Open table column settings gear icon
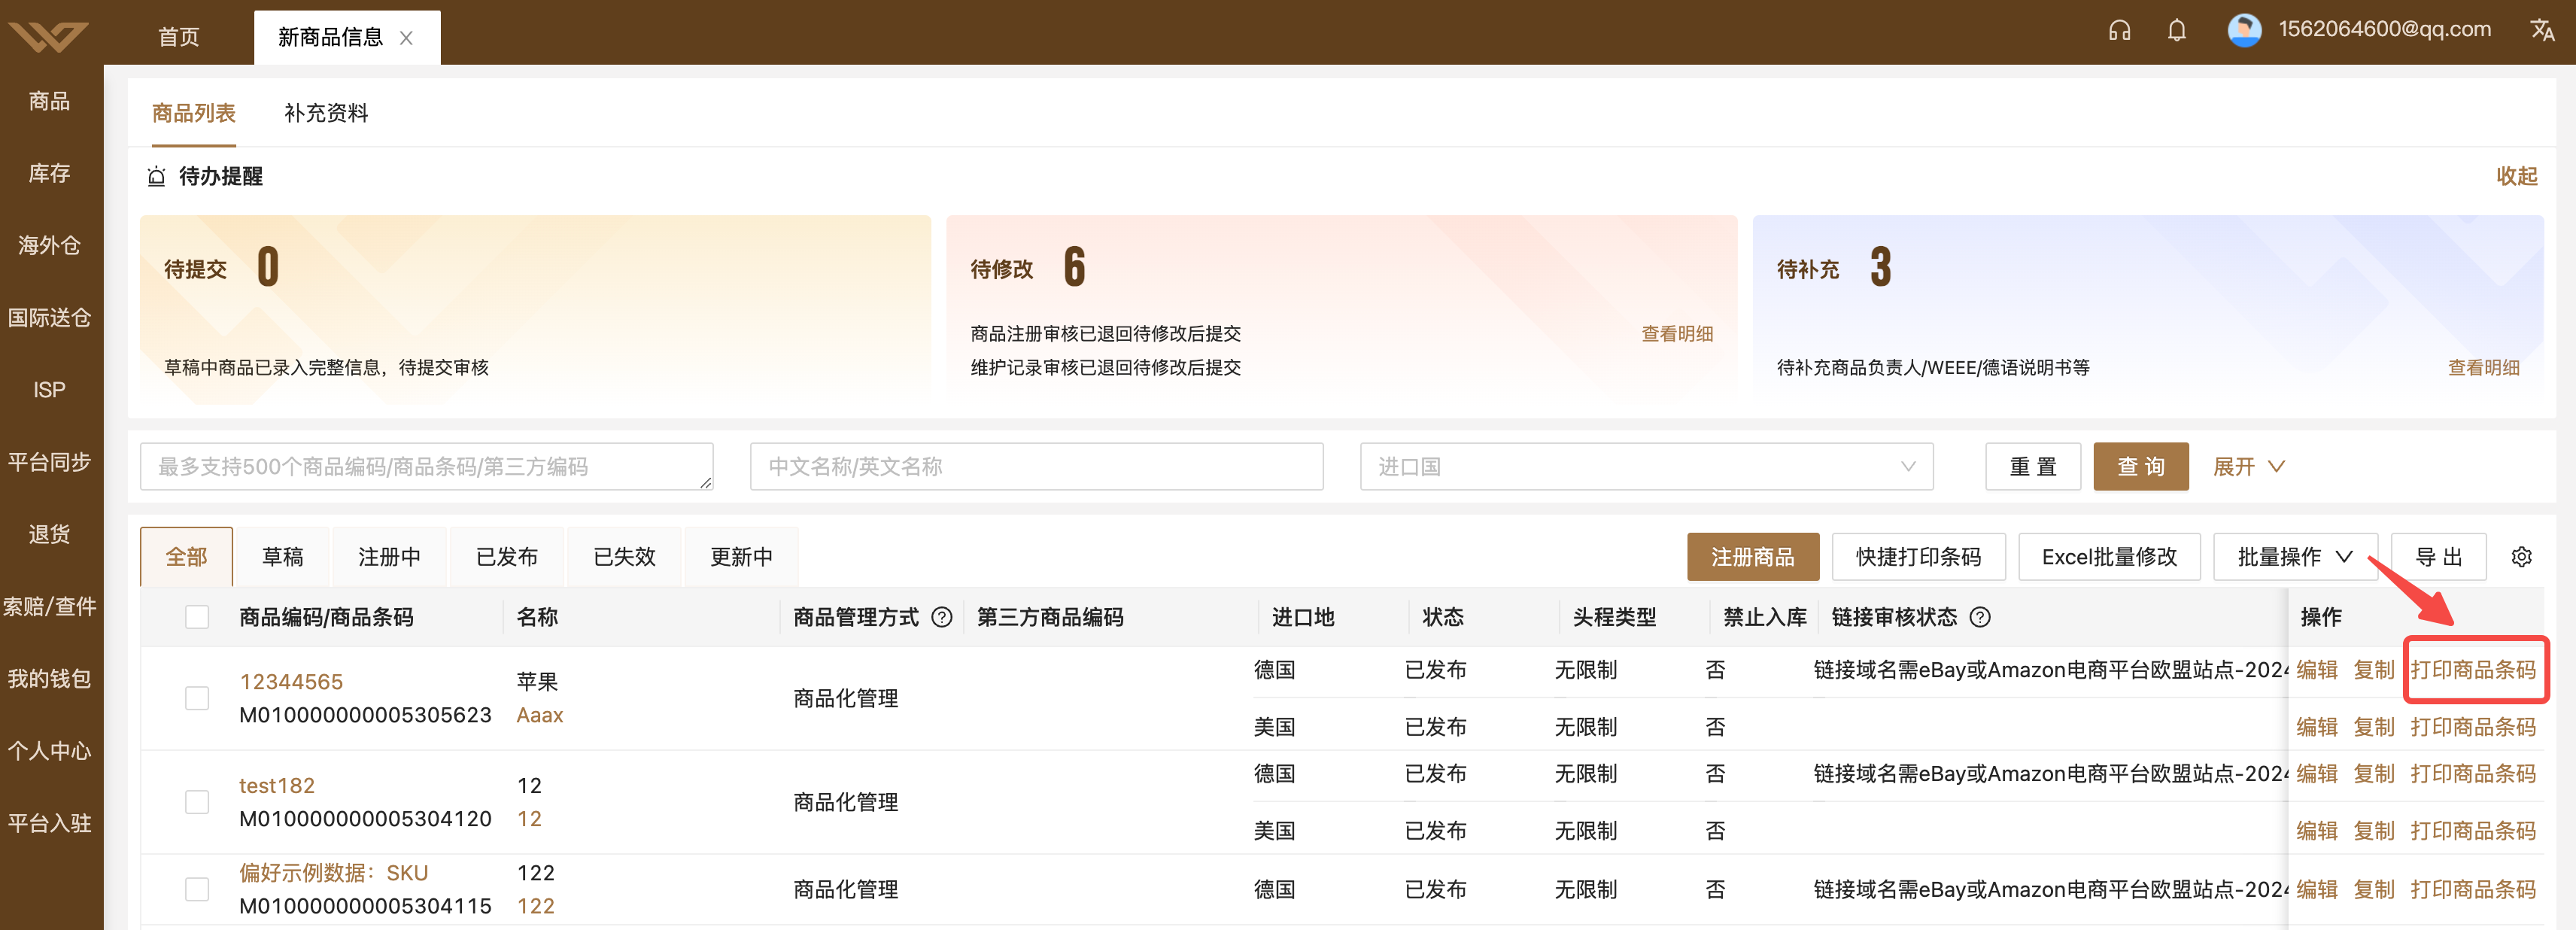The image size is (2576, 930). [2521, 557]
